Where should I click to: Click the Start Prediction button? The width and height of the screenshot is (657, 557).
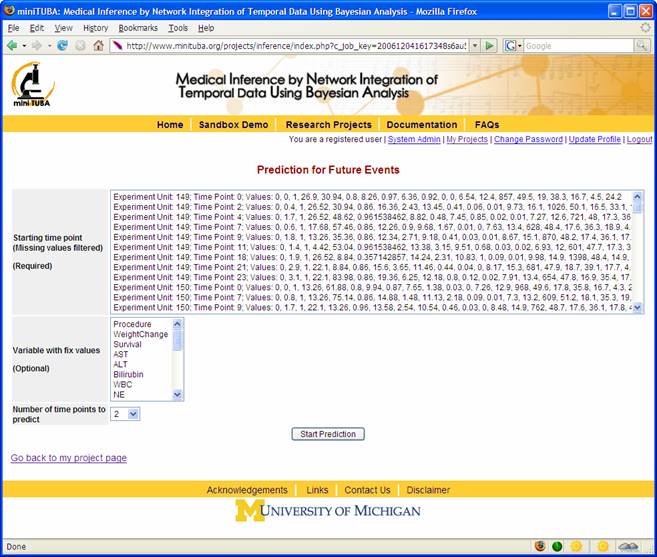click(x=328, y=434)
